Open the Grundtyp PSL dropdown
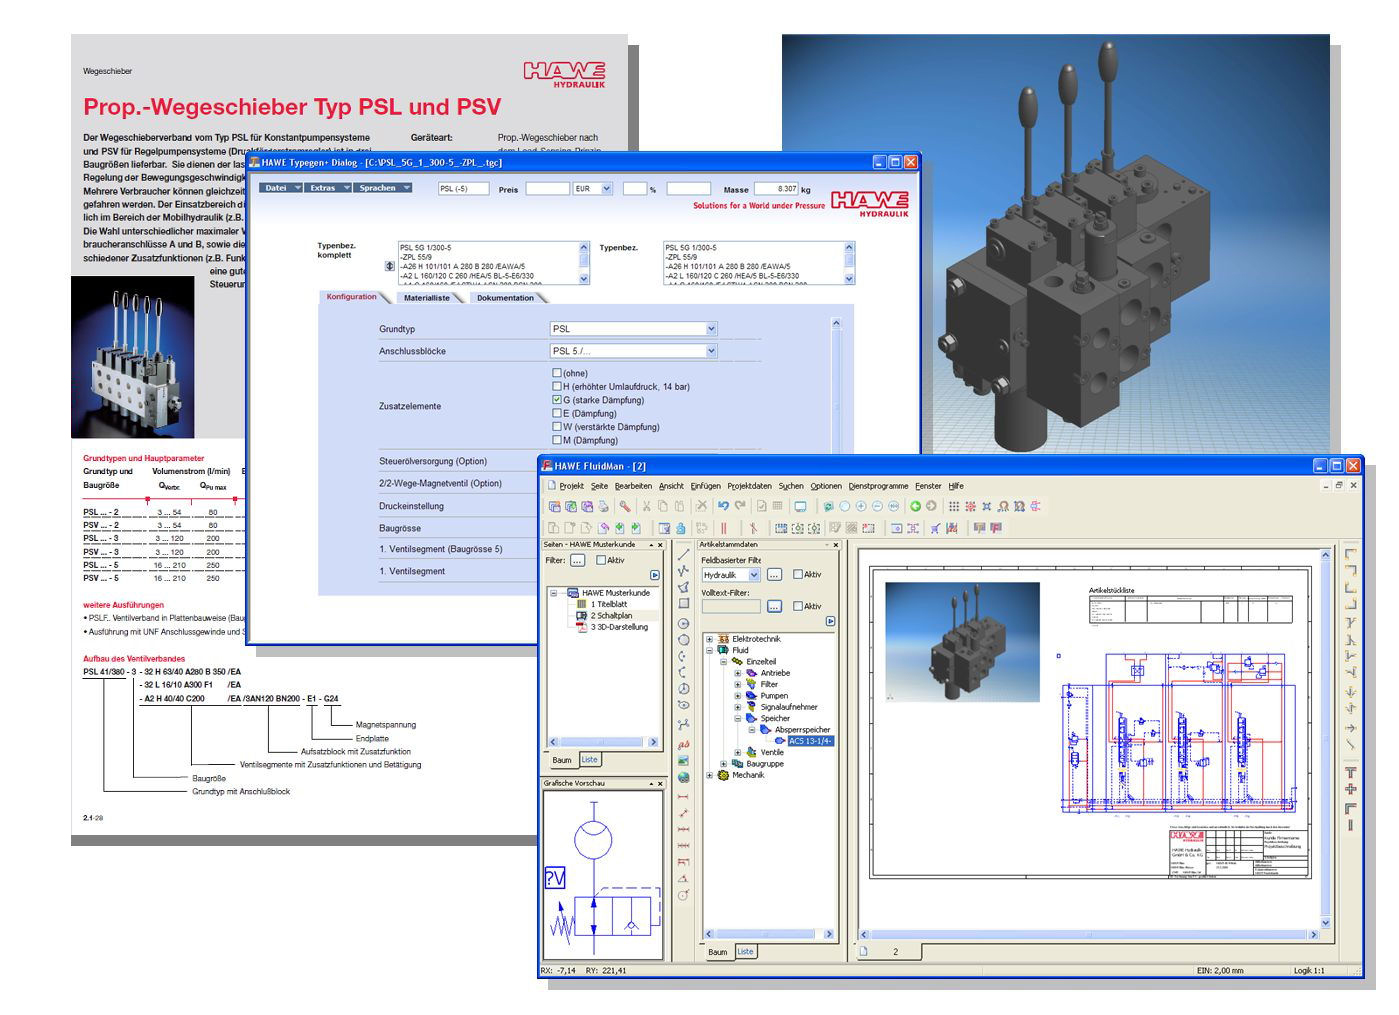1399x1015 pixels. 711,329
